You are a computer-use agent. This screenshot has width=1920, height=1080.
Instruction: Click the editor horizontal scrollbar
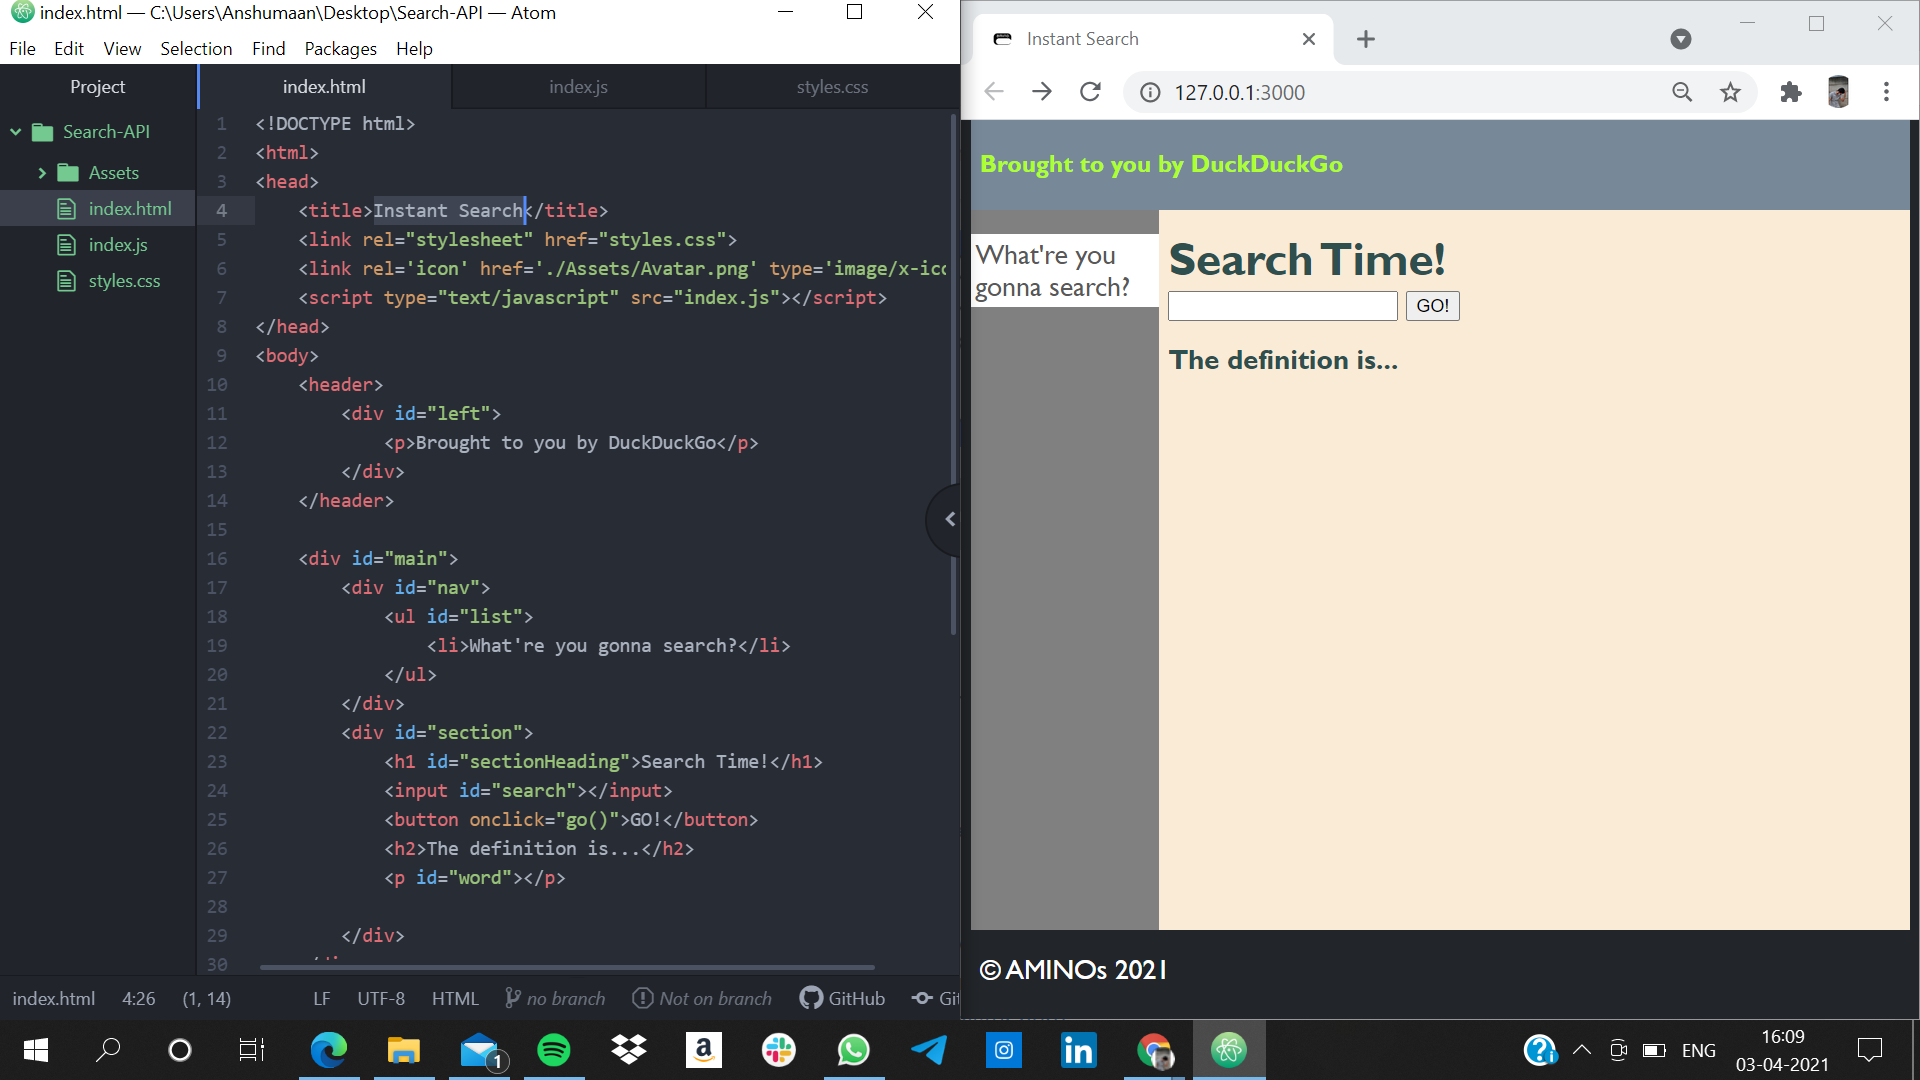(566, 967)
